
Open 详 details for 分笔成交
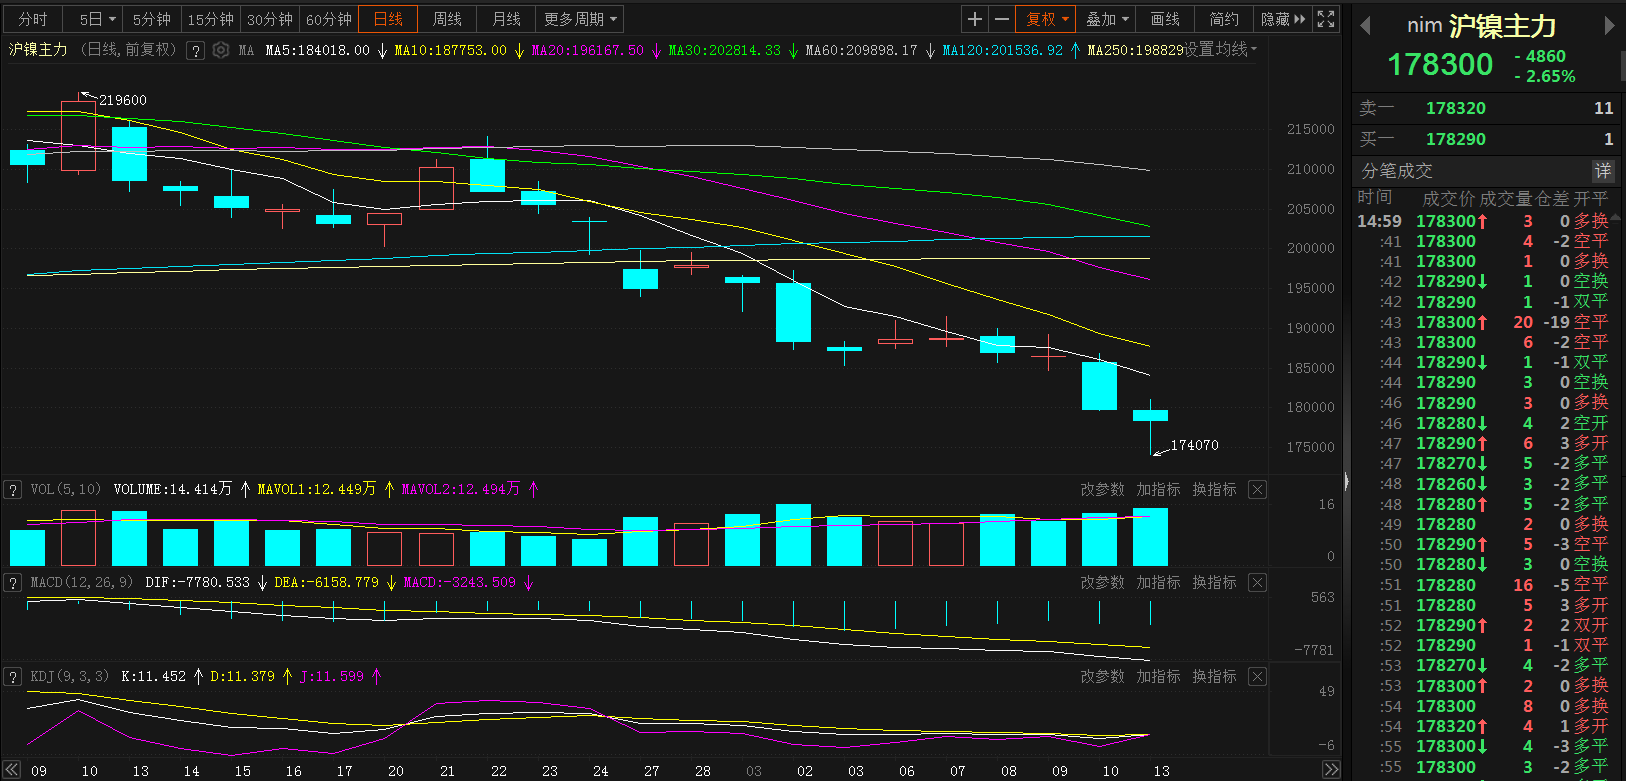[1603, 171]
